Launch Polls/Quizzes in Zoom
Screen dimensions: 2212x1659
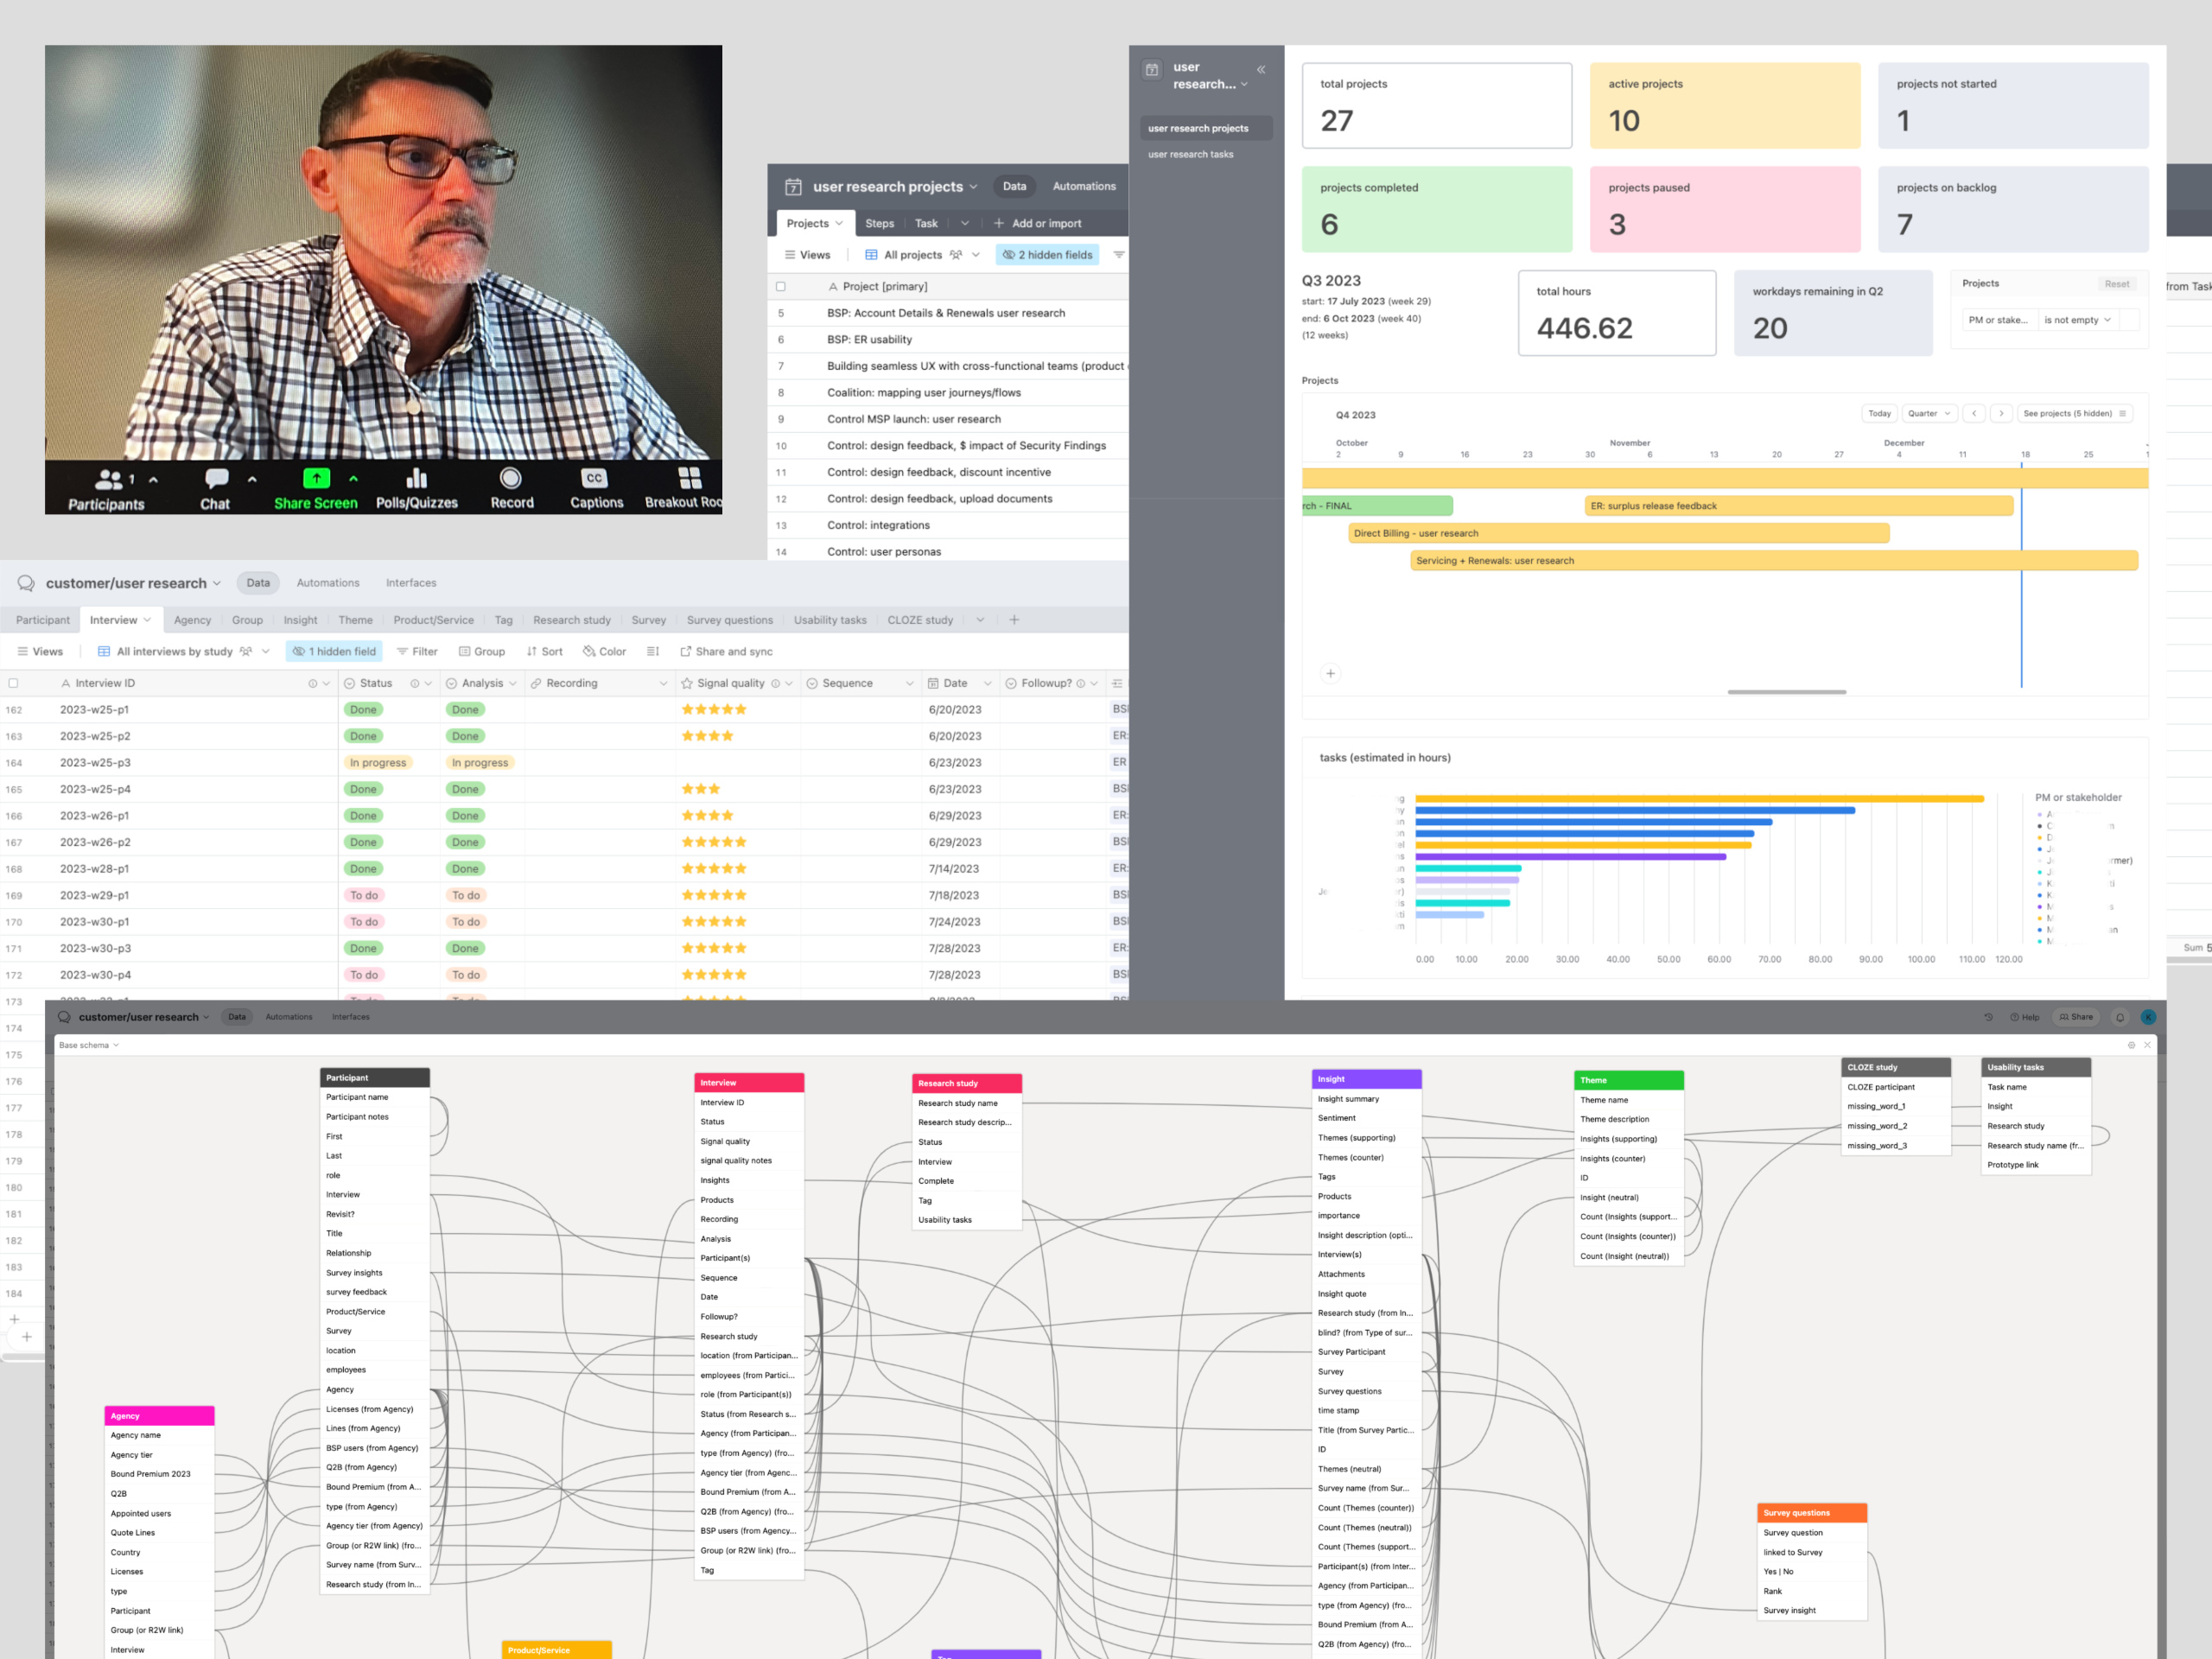pyautogui.click(x=416, y=488)
